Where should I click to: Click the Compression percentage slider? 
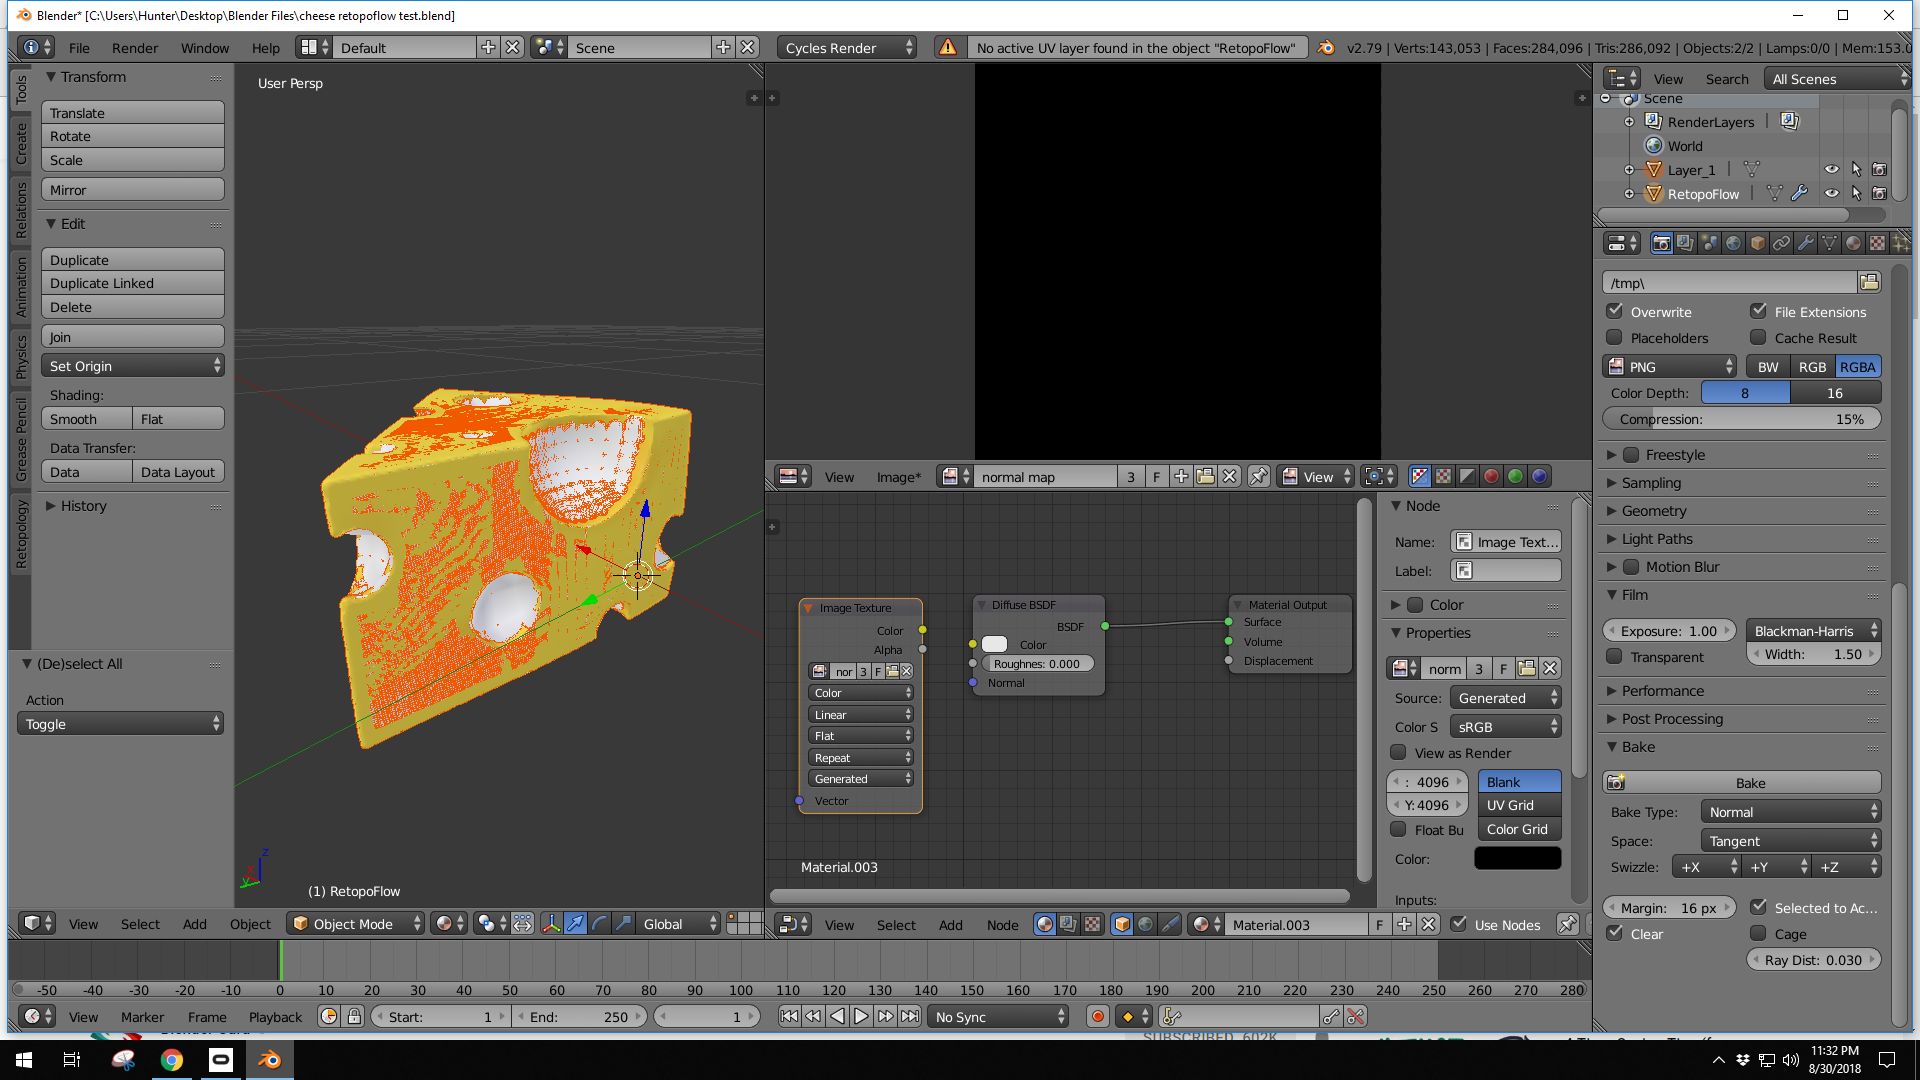tap(1740, 418)
